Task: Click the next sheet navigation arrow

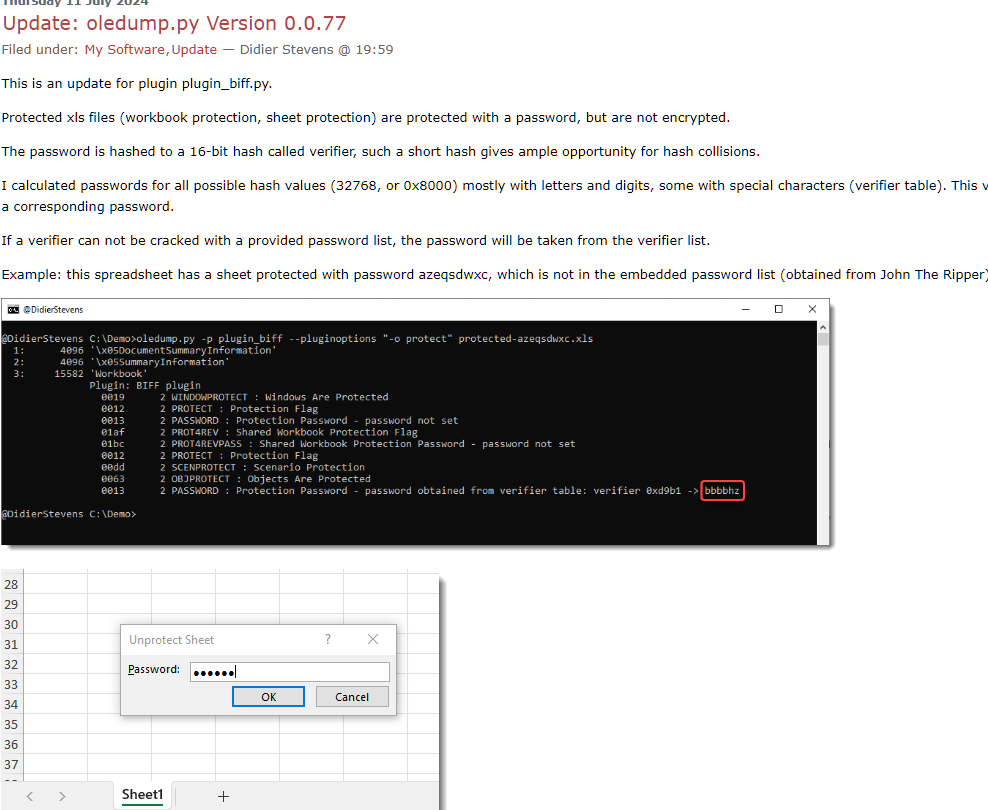Action: tap(62, 796)
